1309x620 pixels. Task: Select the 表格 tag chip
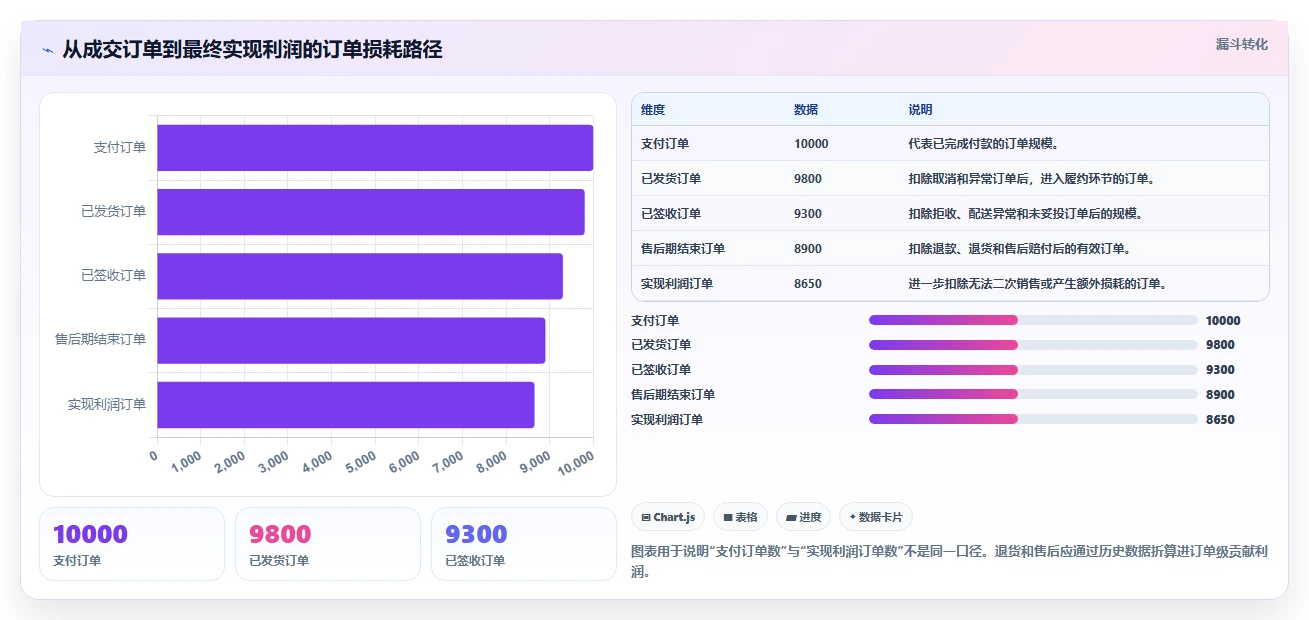[741, 517]
